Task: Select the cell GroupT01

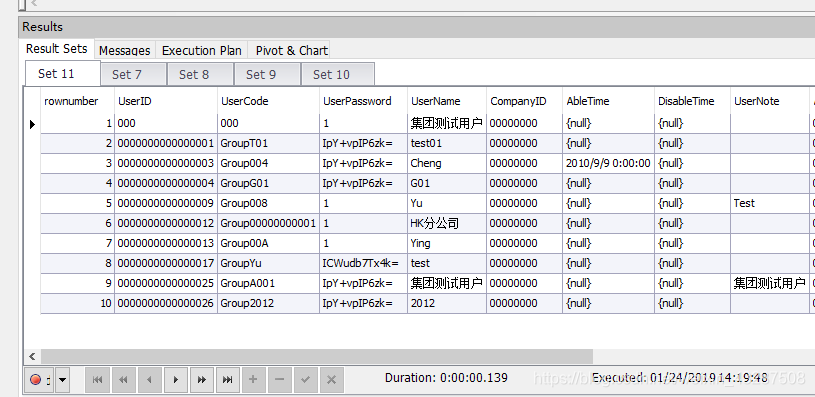Action: pyautogui.click(x=268, y=143)
